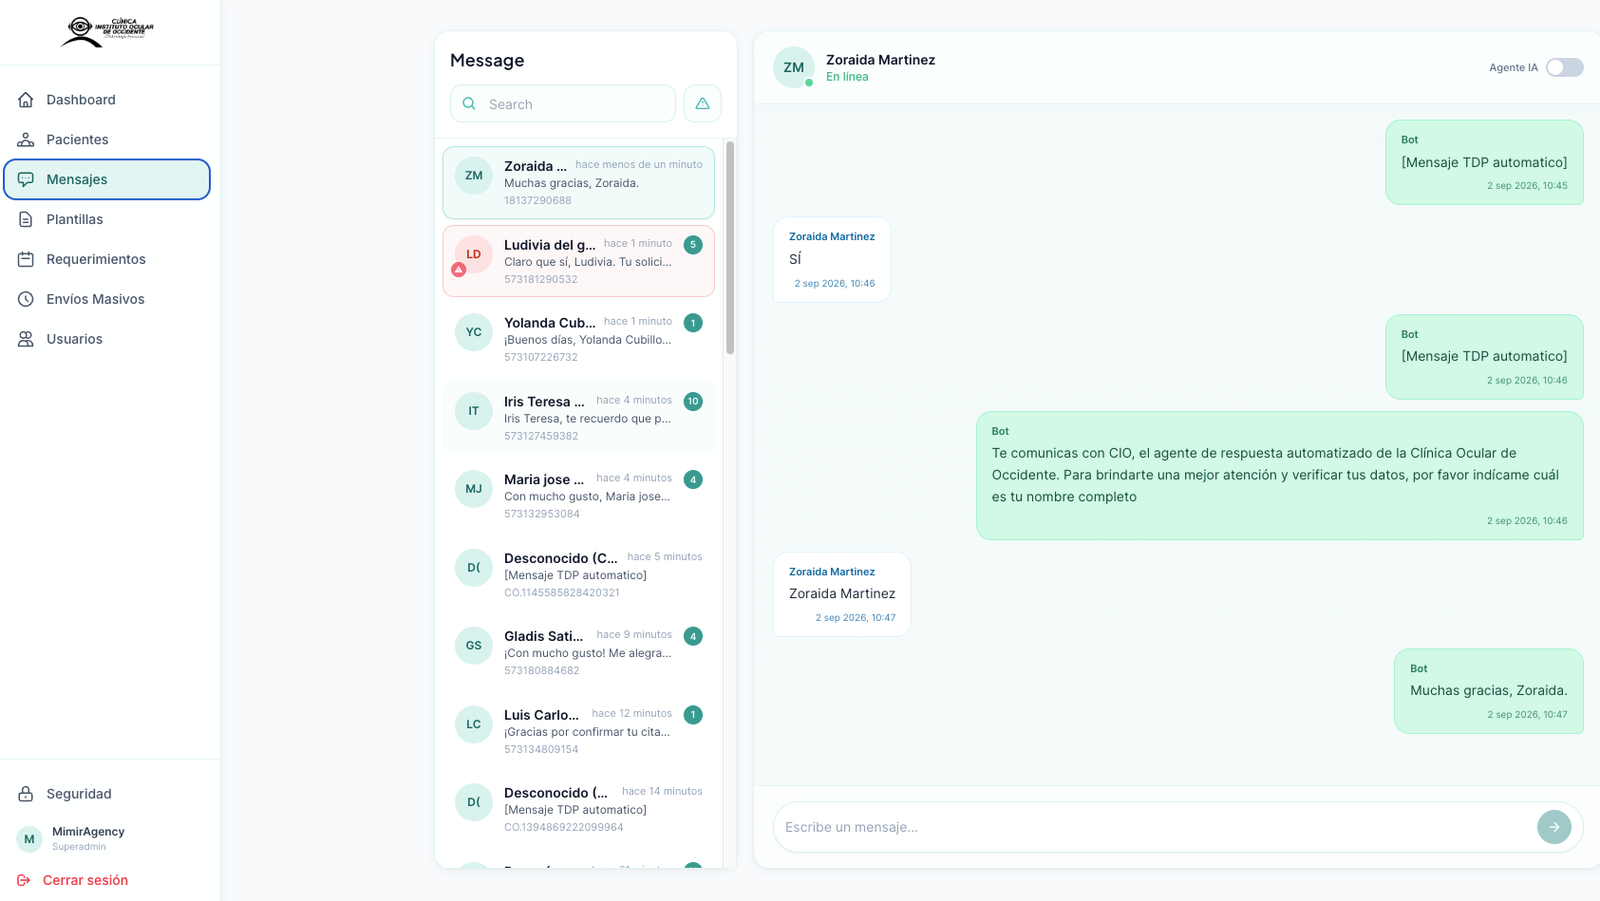Click the Seguridad lock icon
1600x901 pixels.
click(26, 794)
